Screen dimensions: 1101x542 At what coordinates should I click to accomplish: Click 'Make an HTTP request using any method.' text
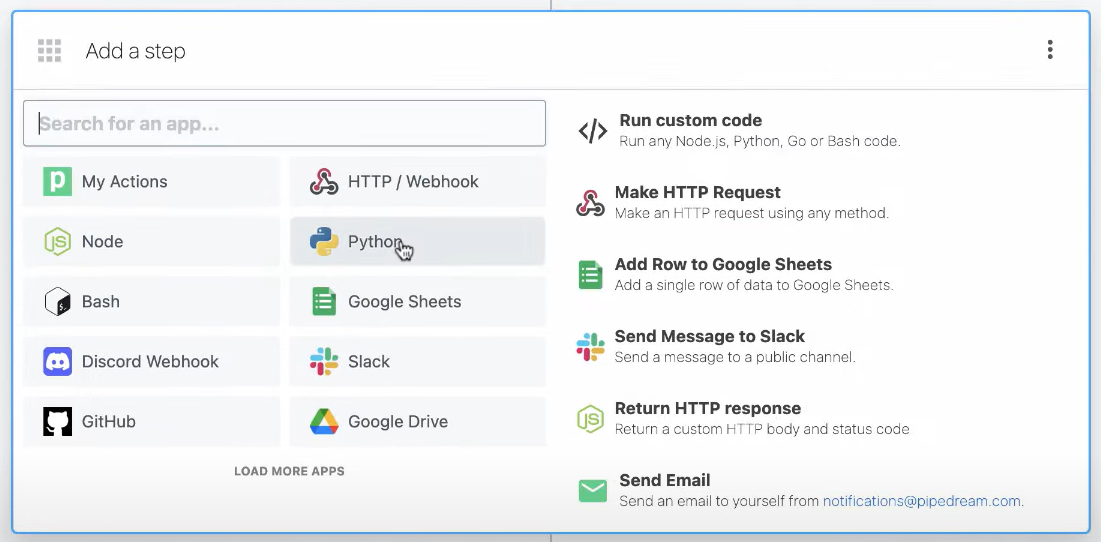coord(752,213)
